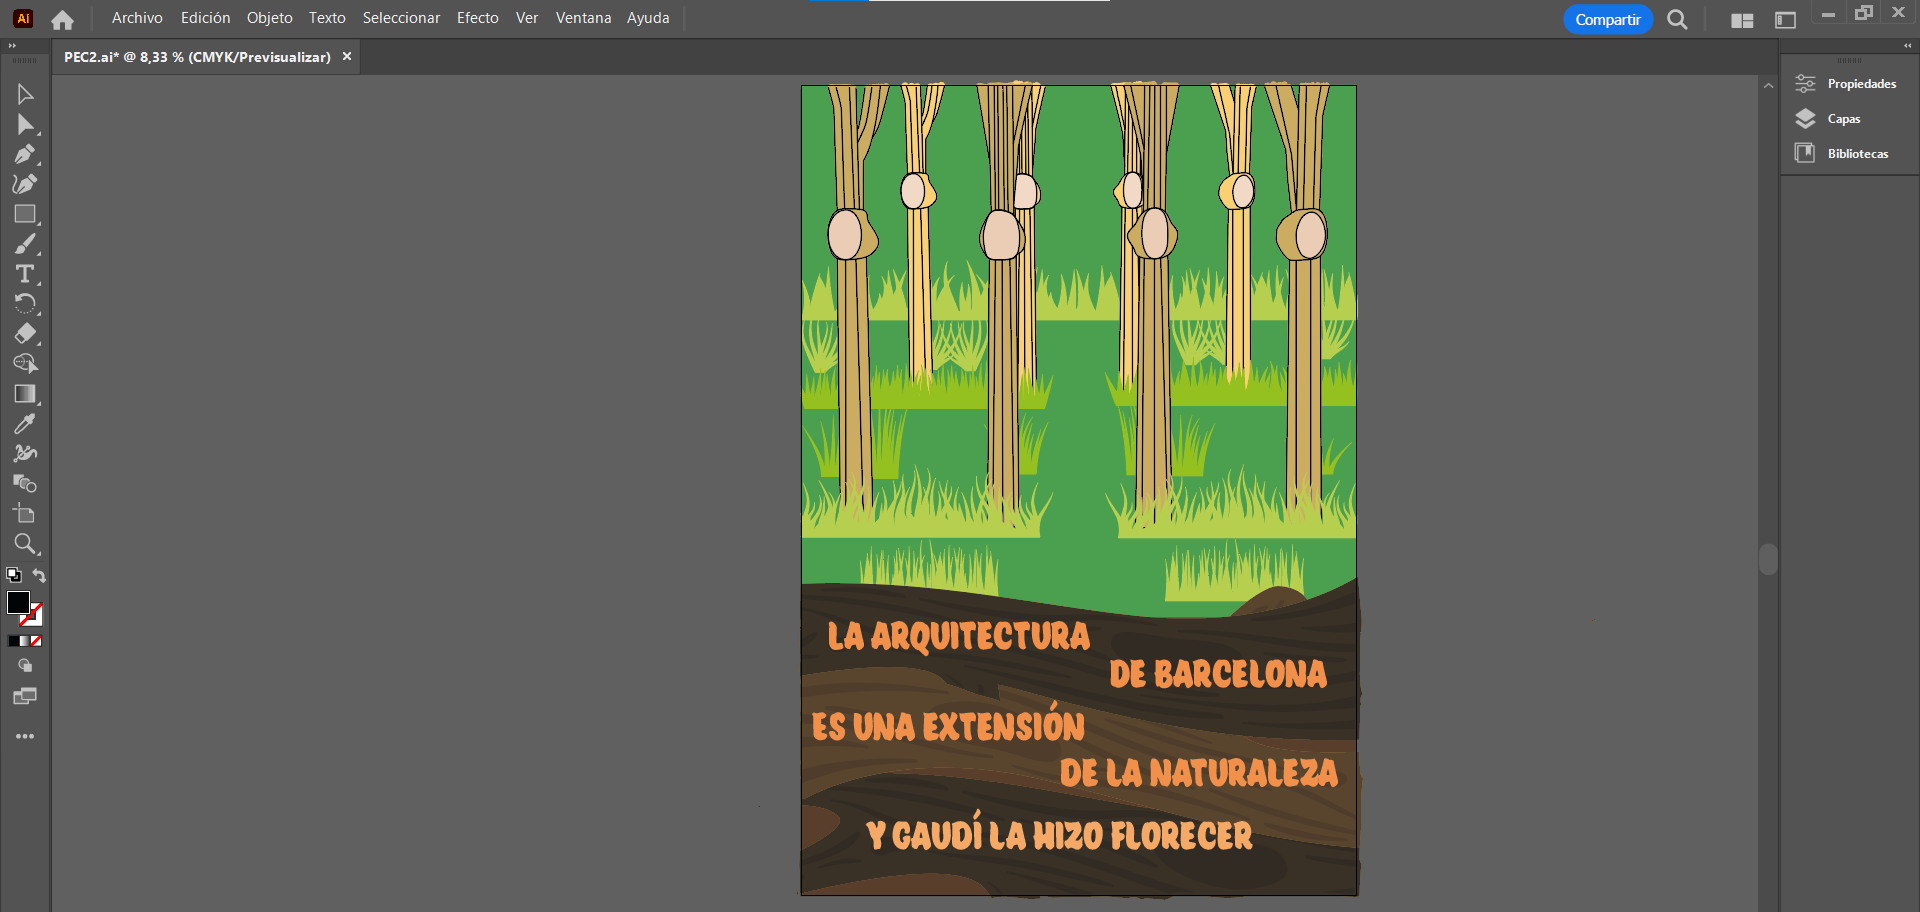
Task: Open the drawing modes button
Action: click(25, 666)
